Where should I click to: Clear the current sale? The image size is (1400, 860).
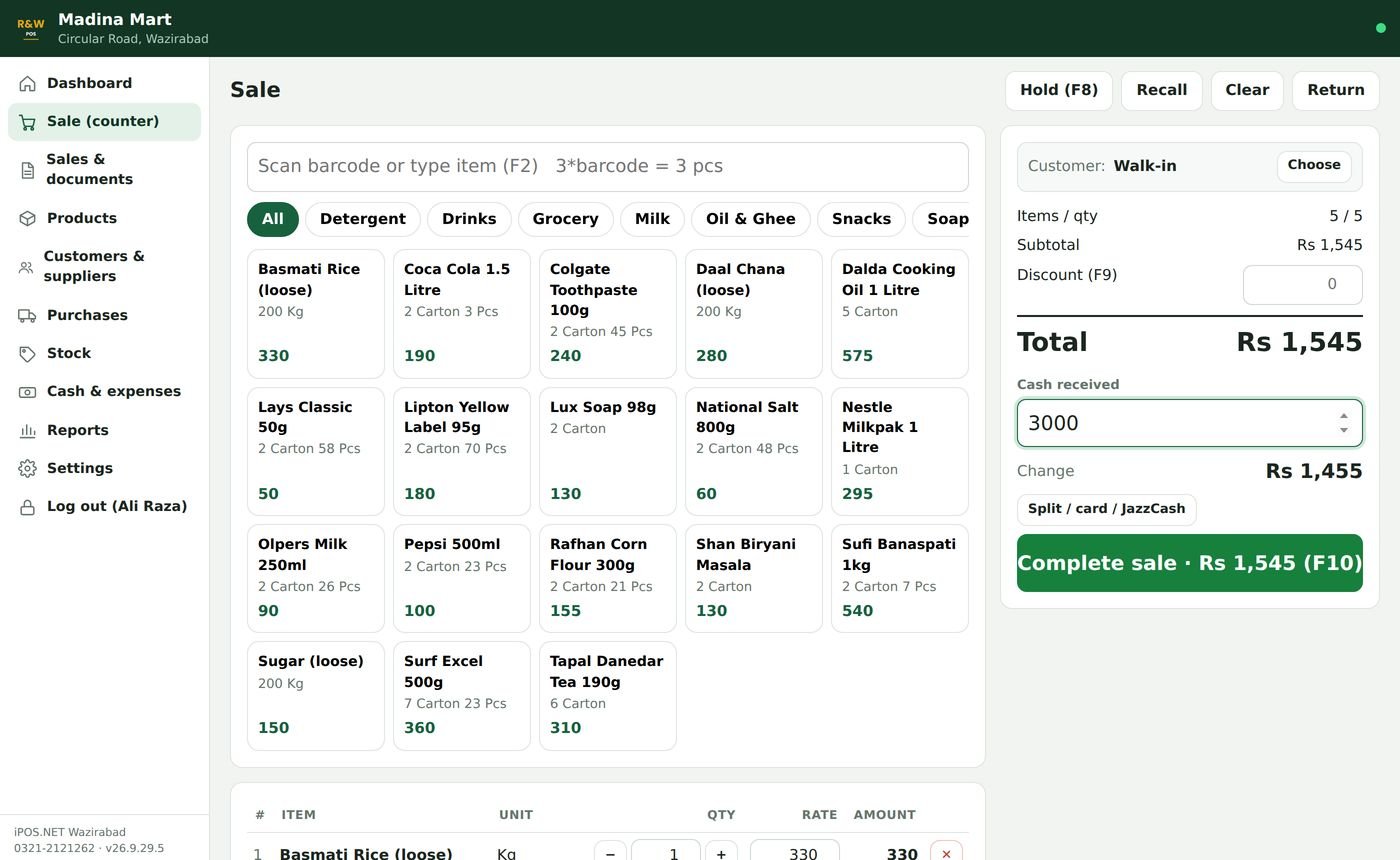coord(1247,90)
